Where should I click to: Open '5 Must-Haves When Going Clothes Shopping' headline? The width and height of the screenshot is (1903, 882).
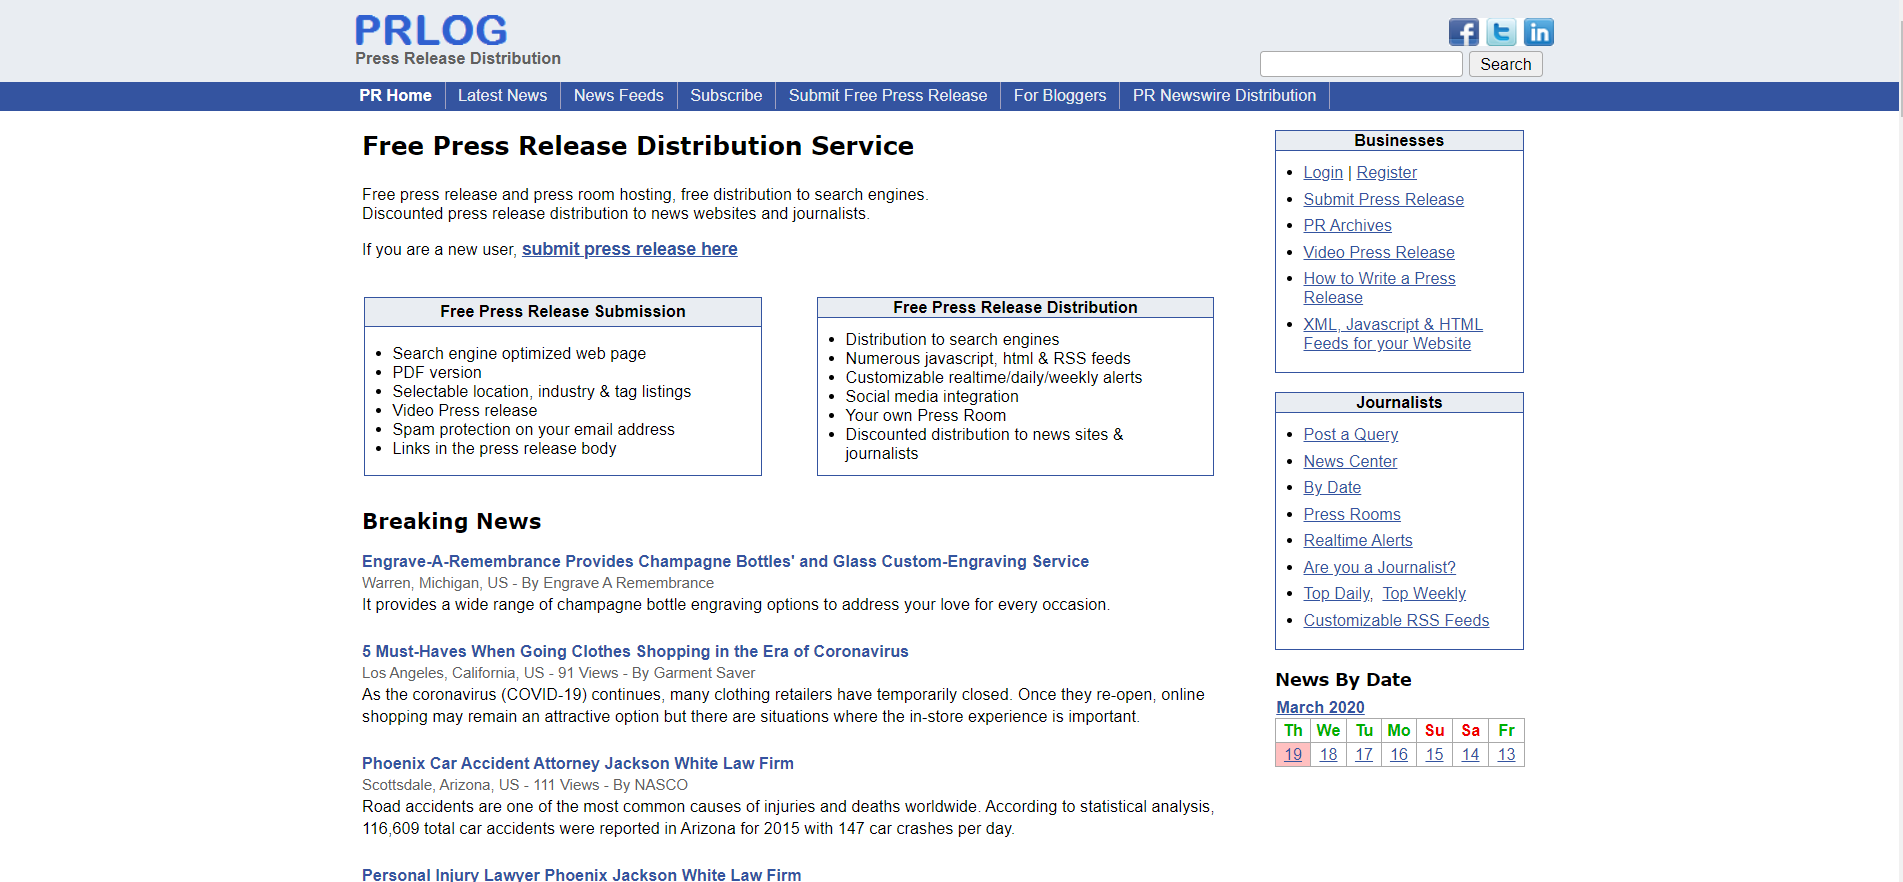pyautogui.click(x=635, y=651)
